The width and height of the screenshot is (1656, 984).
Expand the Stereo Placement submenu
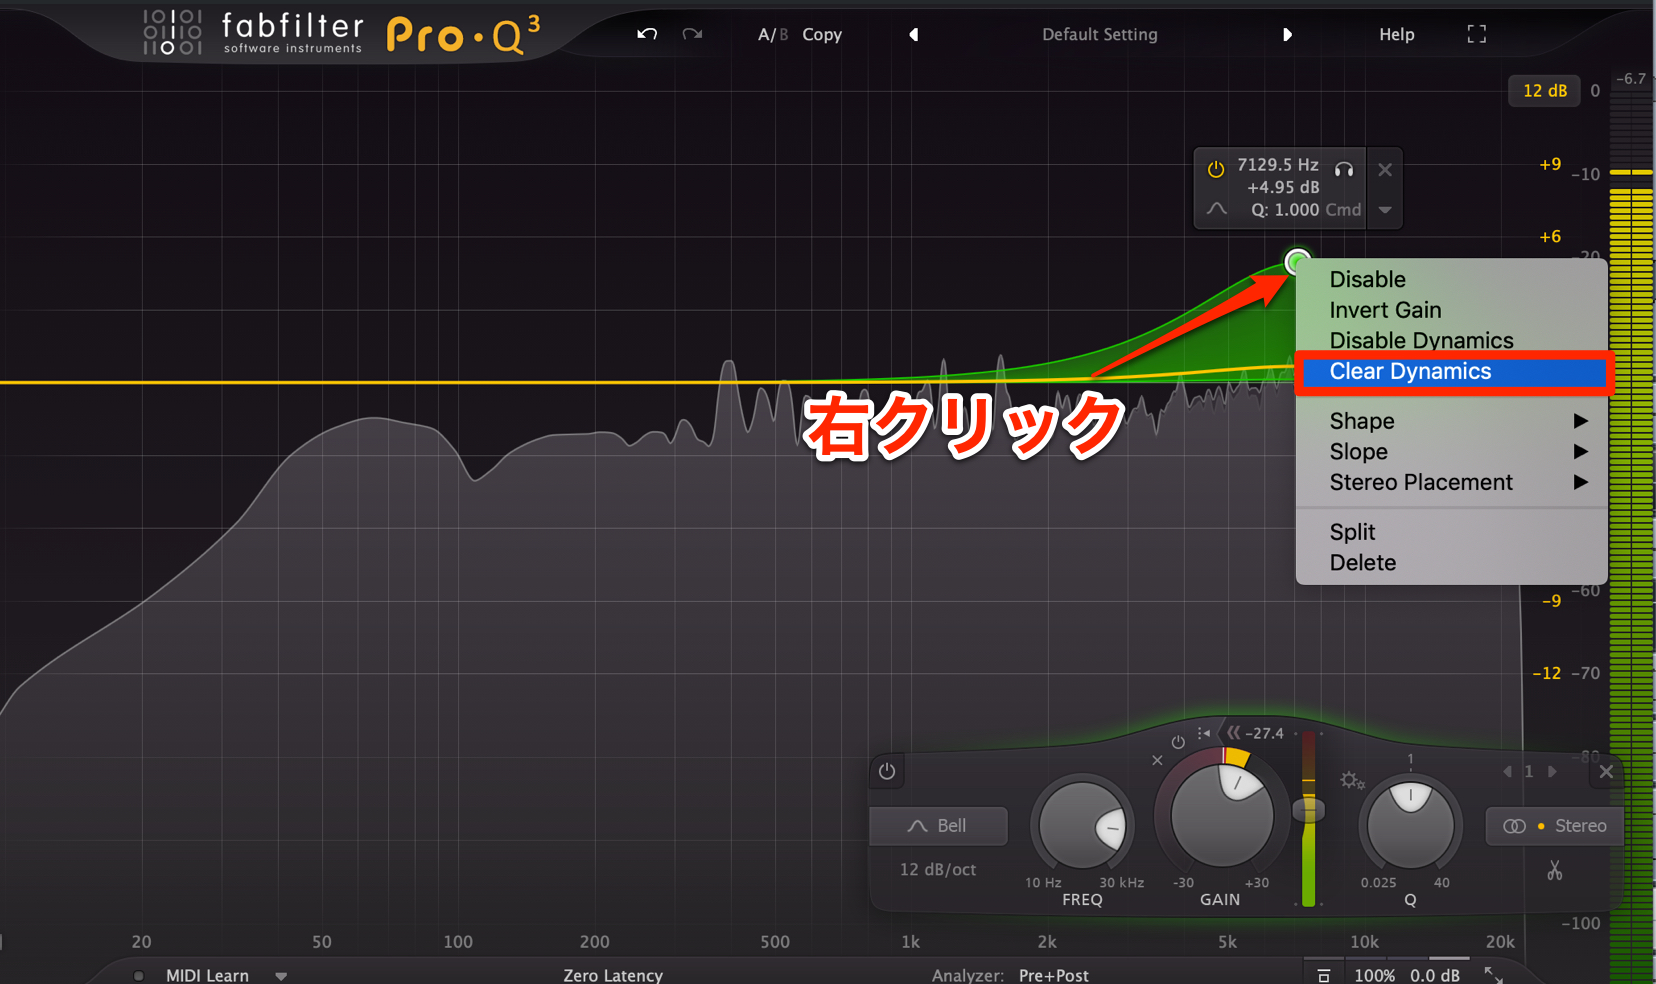pos(1452,482)
